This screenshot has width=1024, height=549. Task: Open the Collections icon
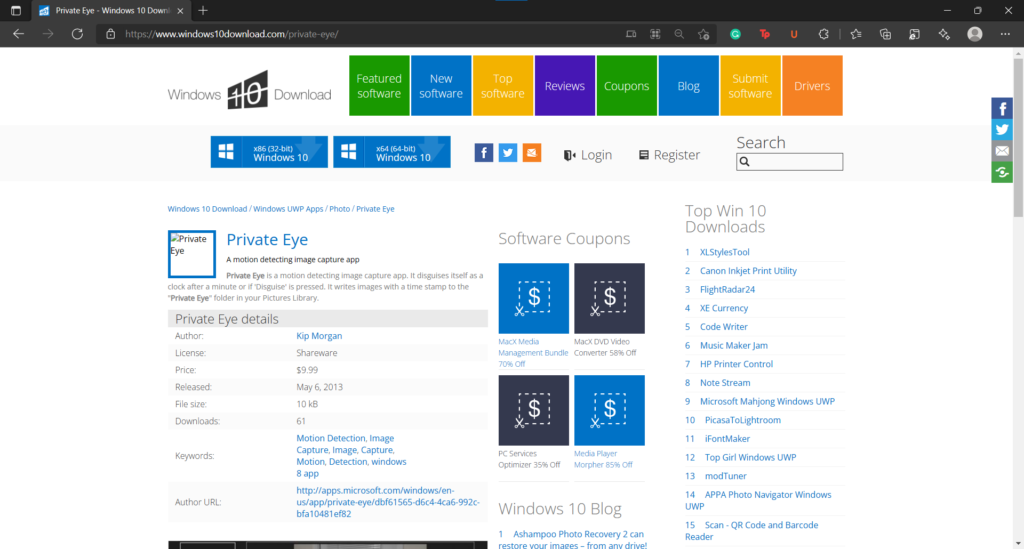pos(885,34)
